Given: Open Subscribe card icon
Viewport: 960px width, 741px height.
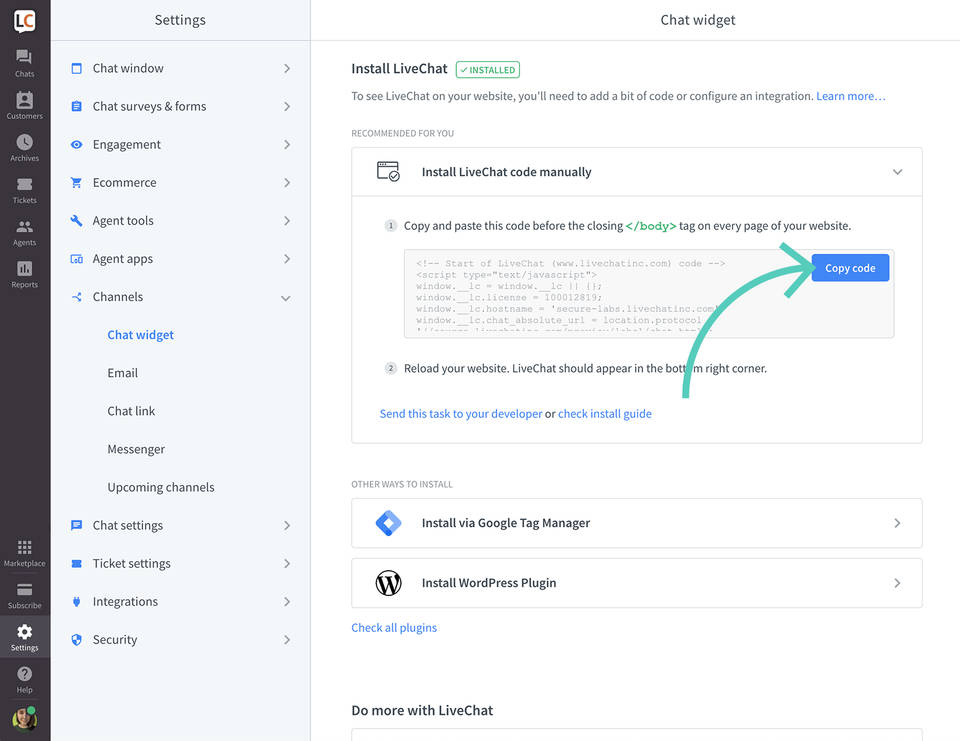Looking at the screenshot, I should pyautogui.click(x=24, y=594).
